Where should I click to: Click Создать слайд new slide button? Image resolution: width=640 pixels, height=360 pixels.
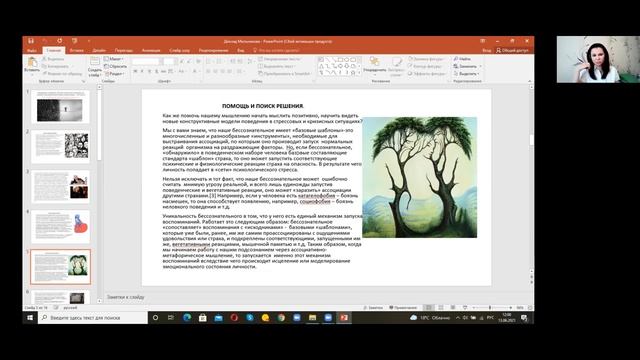pyautogui.click(x=95, y=67)
